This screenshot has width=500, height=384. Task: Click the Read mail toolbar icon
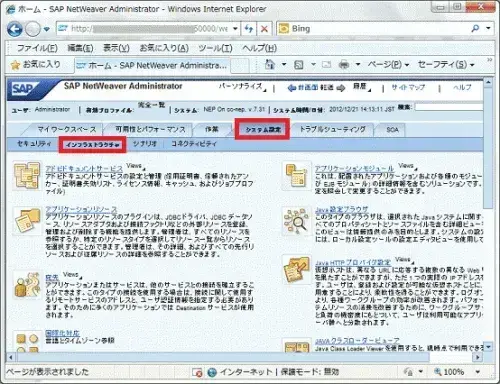pyautogui.click(x=326, y=65)
